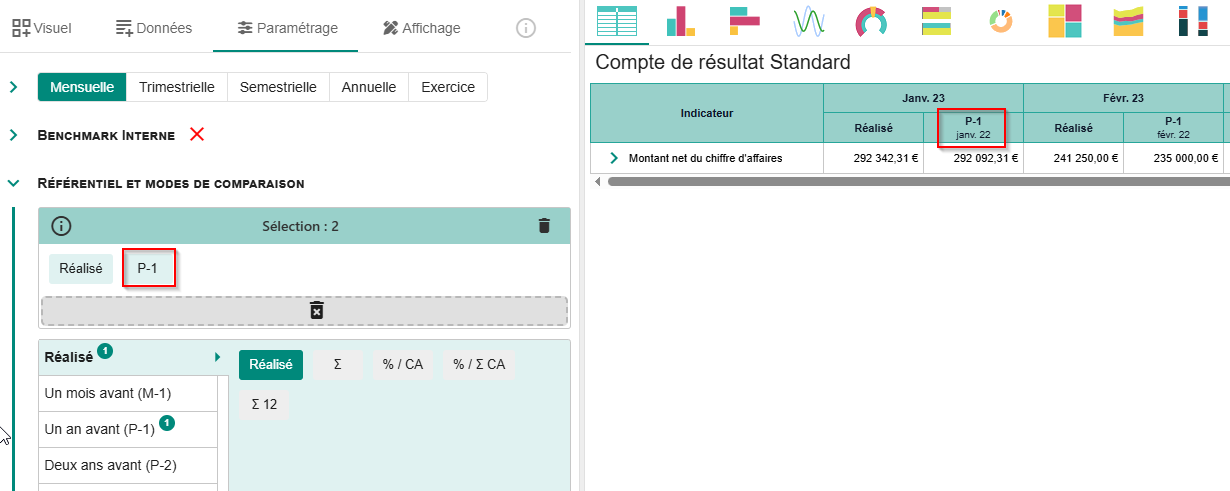Expand the period selection chevron
The image size is (1230, 491).
[14, 87]
